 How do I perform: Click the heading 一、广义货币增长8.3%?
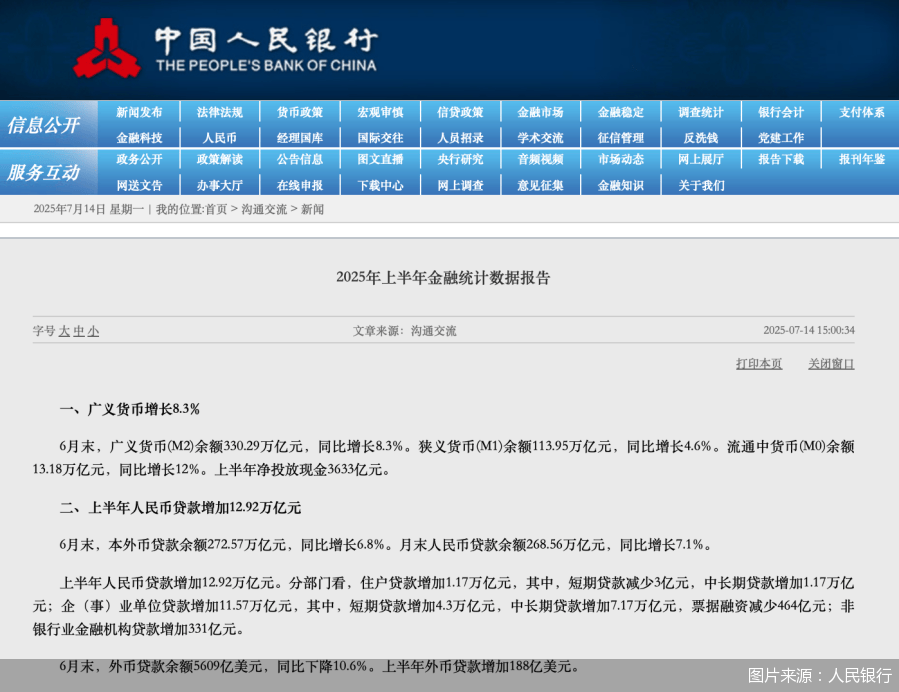coord(130,409)
